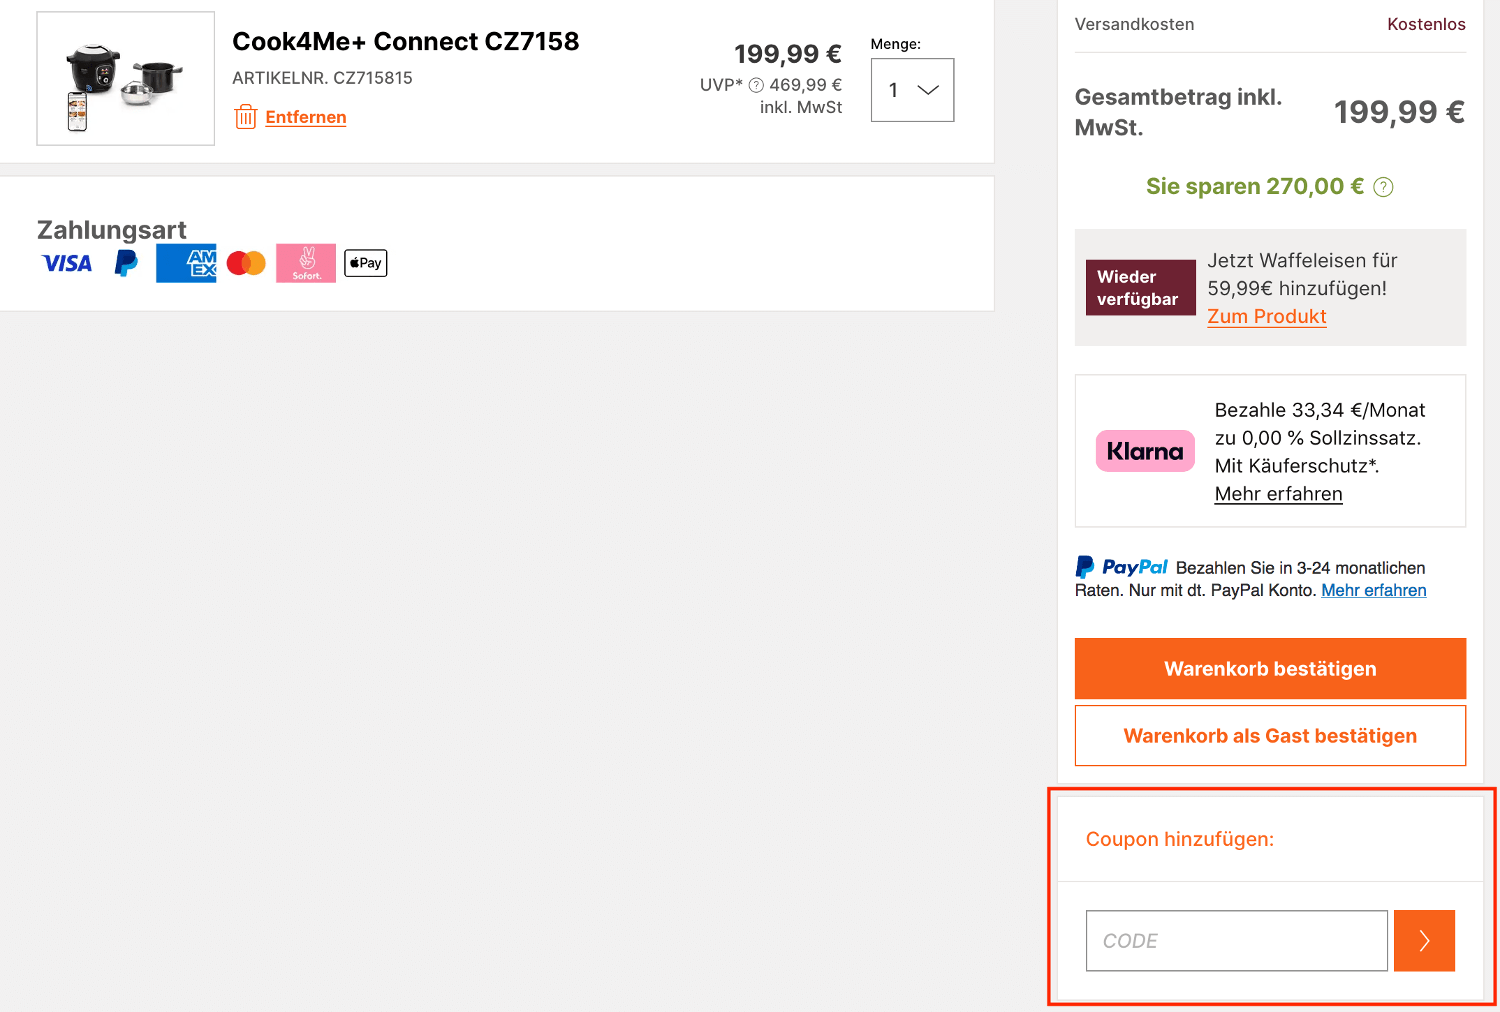Open the Menge quantity dropdown
The height and width of the screenshot is (1012, 1500).
point(912,90)
